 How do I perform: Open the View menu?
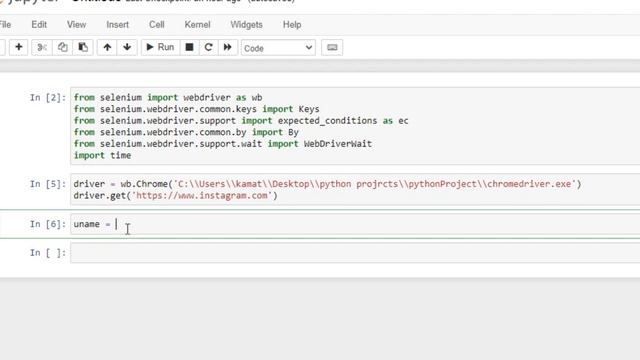76,24
